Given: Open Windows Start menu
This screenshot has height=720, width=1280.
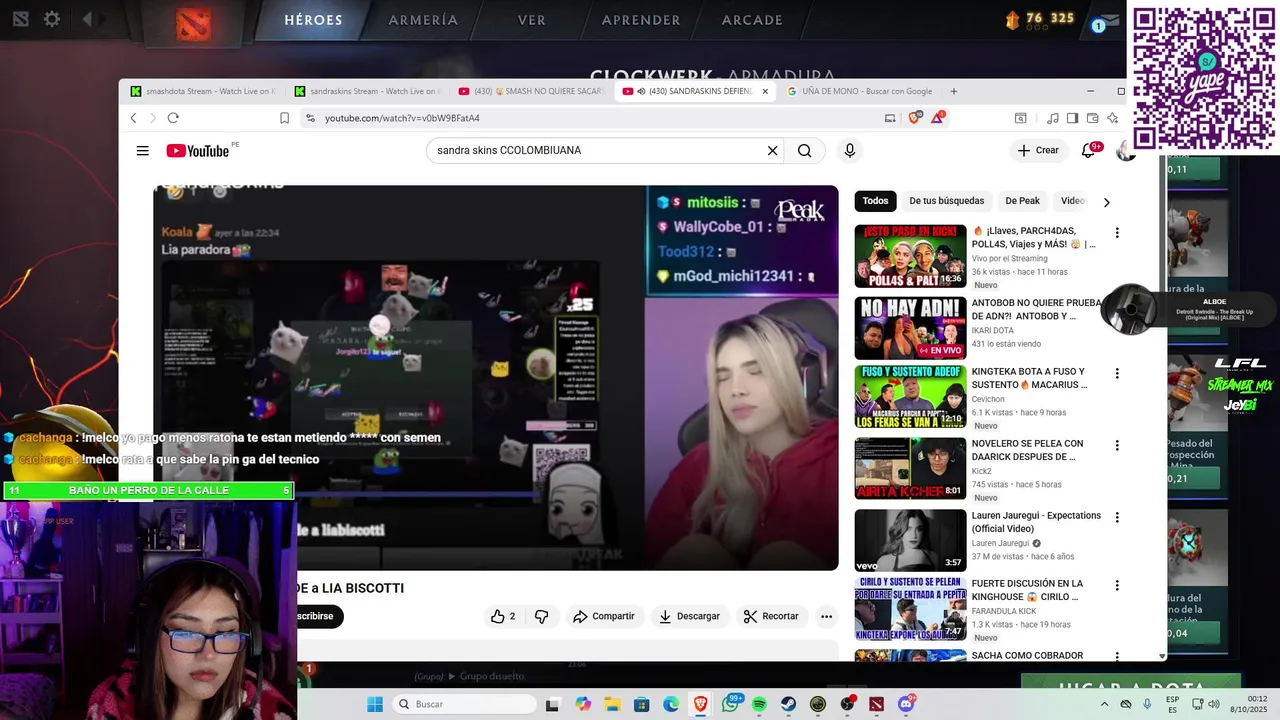Looking at the screenshot, I should pyautogui.click(x=375, y=704).
